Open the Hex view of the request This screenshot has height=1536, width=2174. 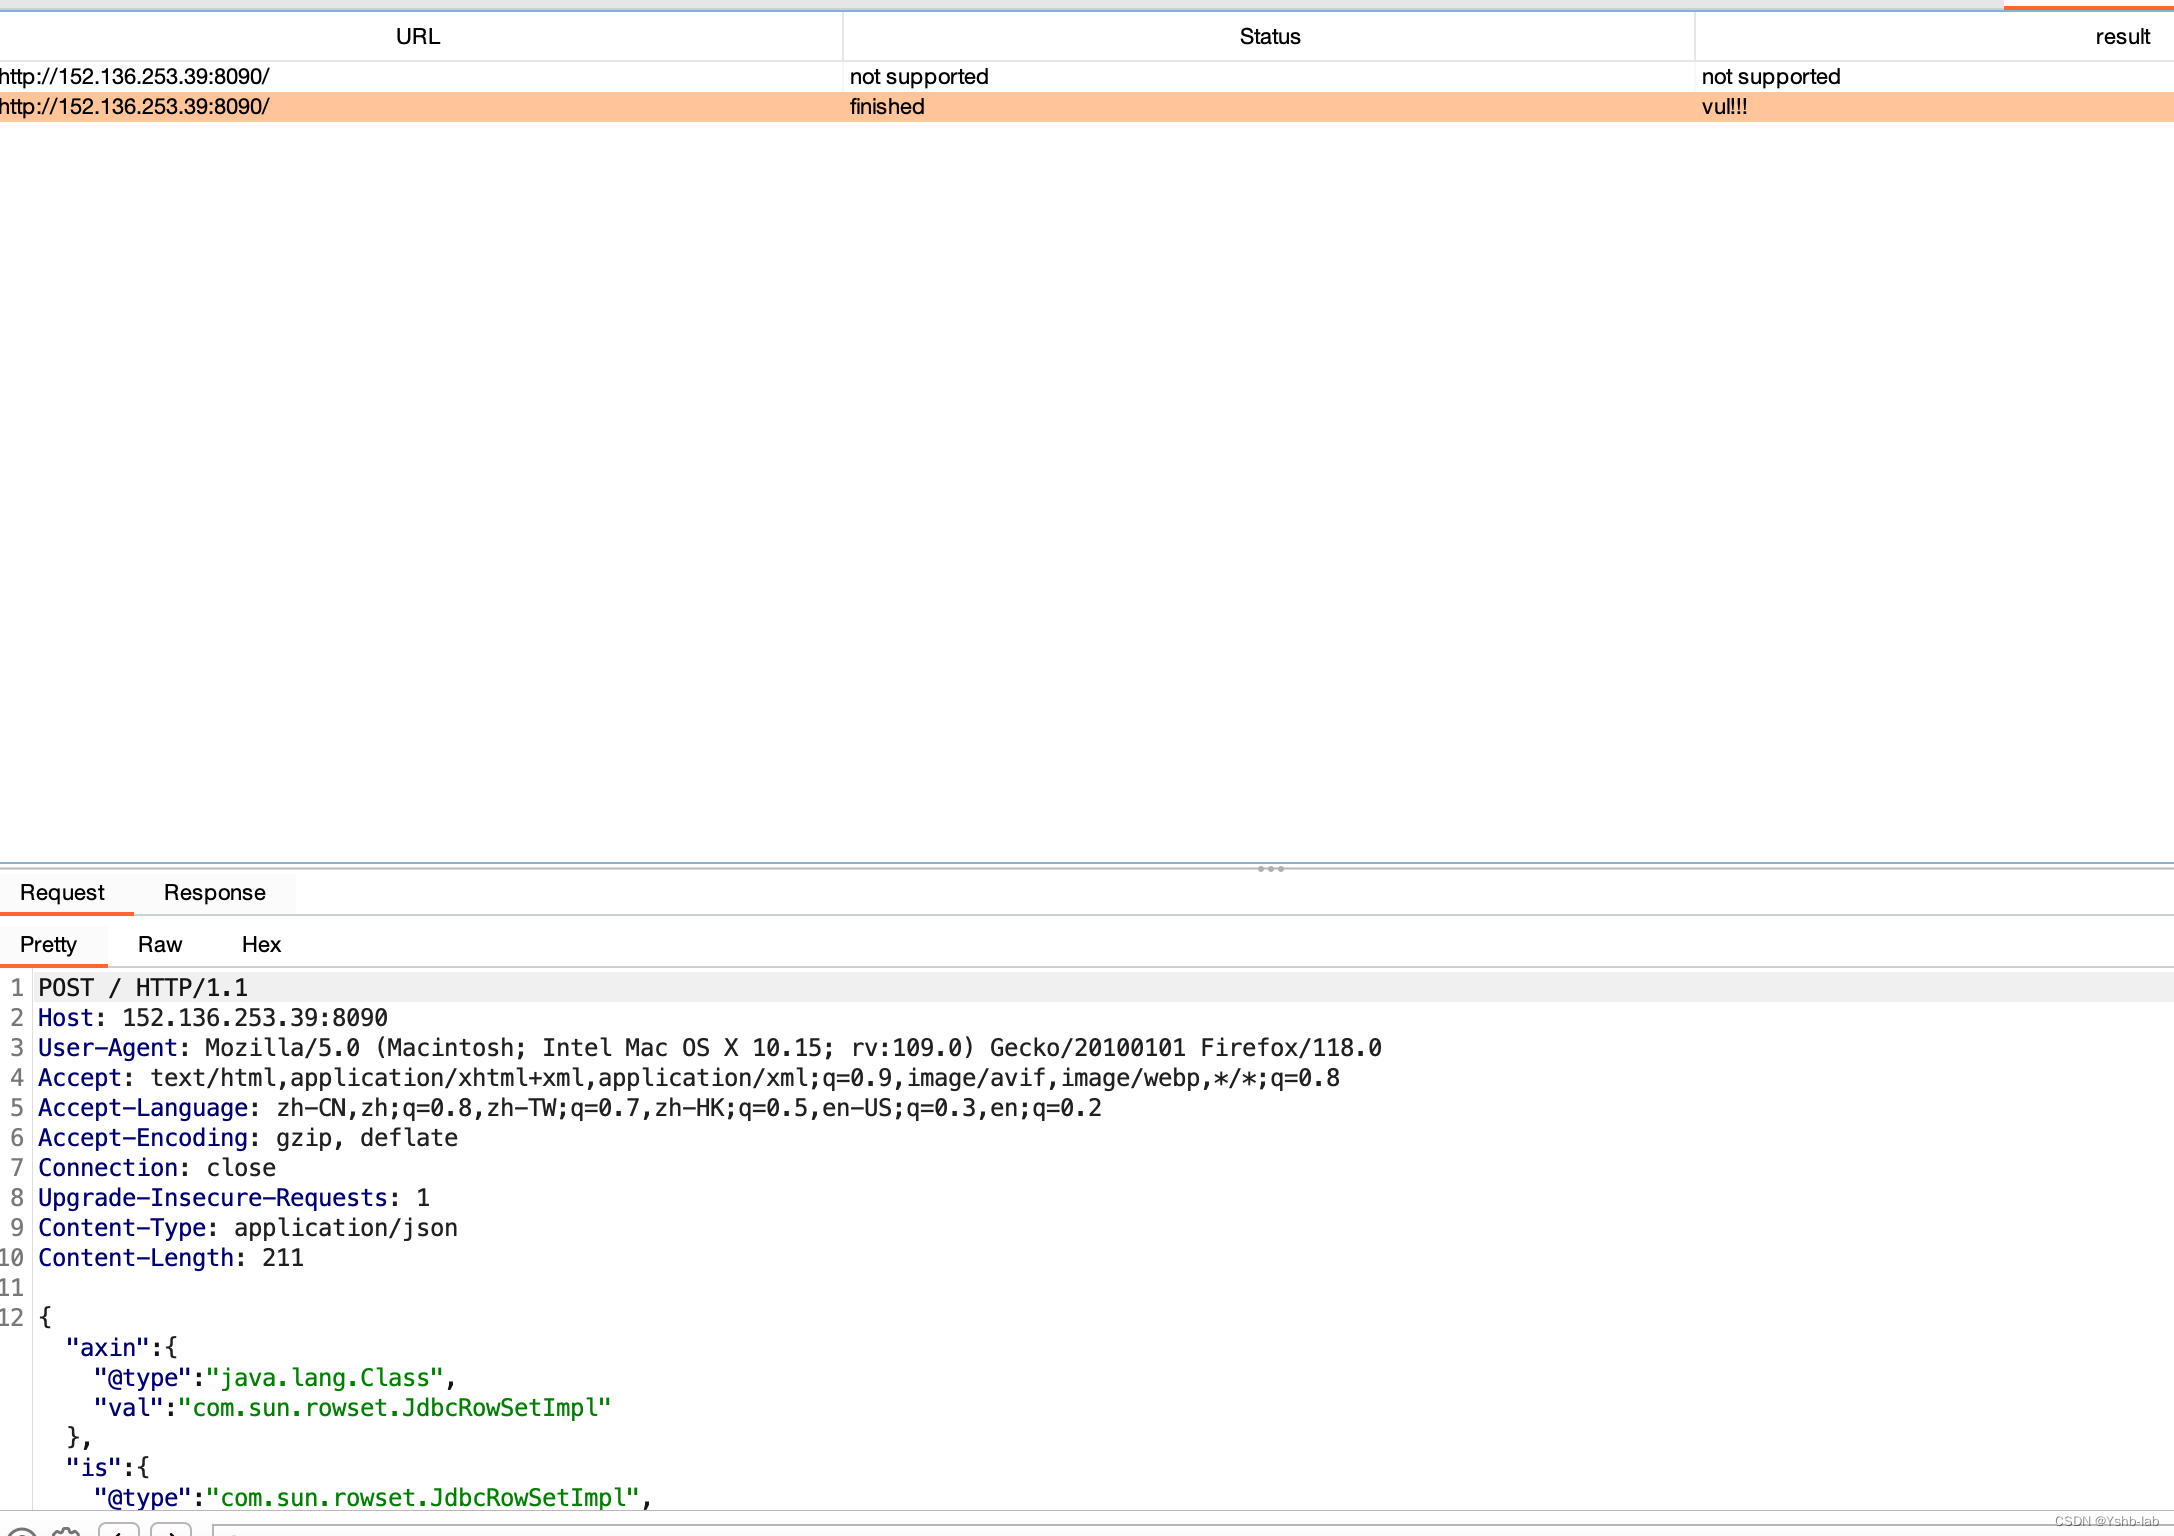click(x=260, y=944)
